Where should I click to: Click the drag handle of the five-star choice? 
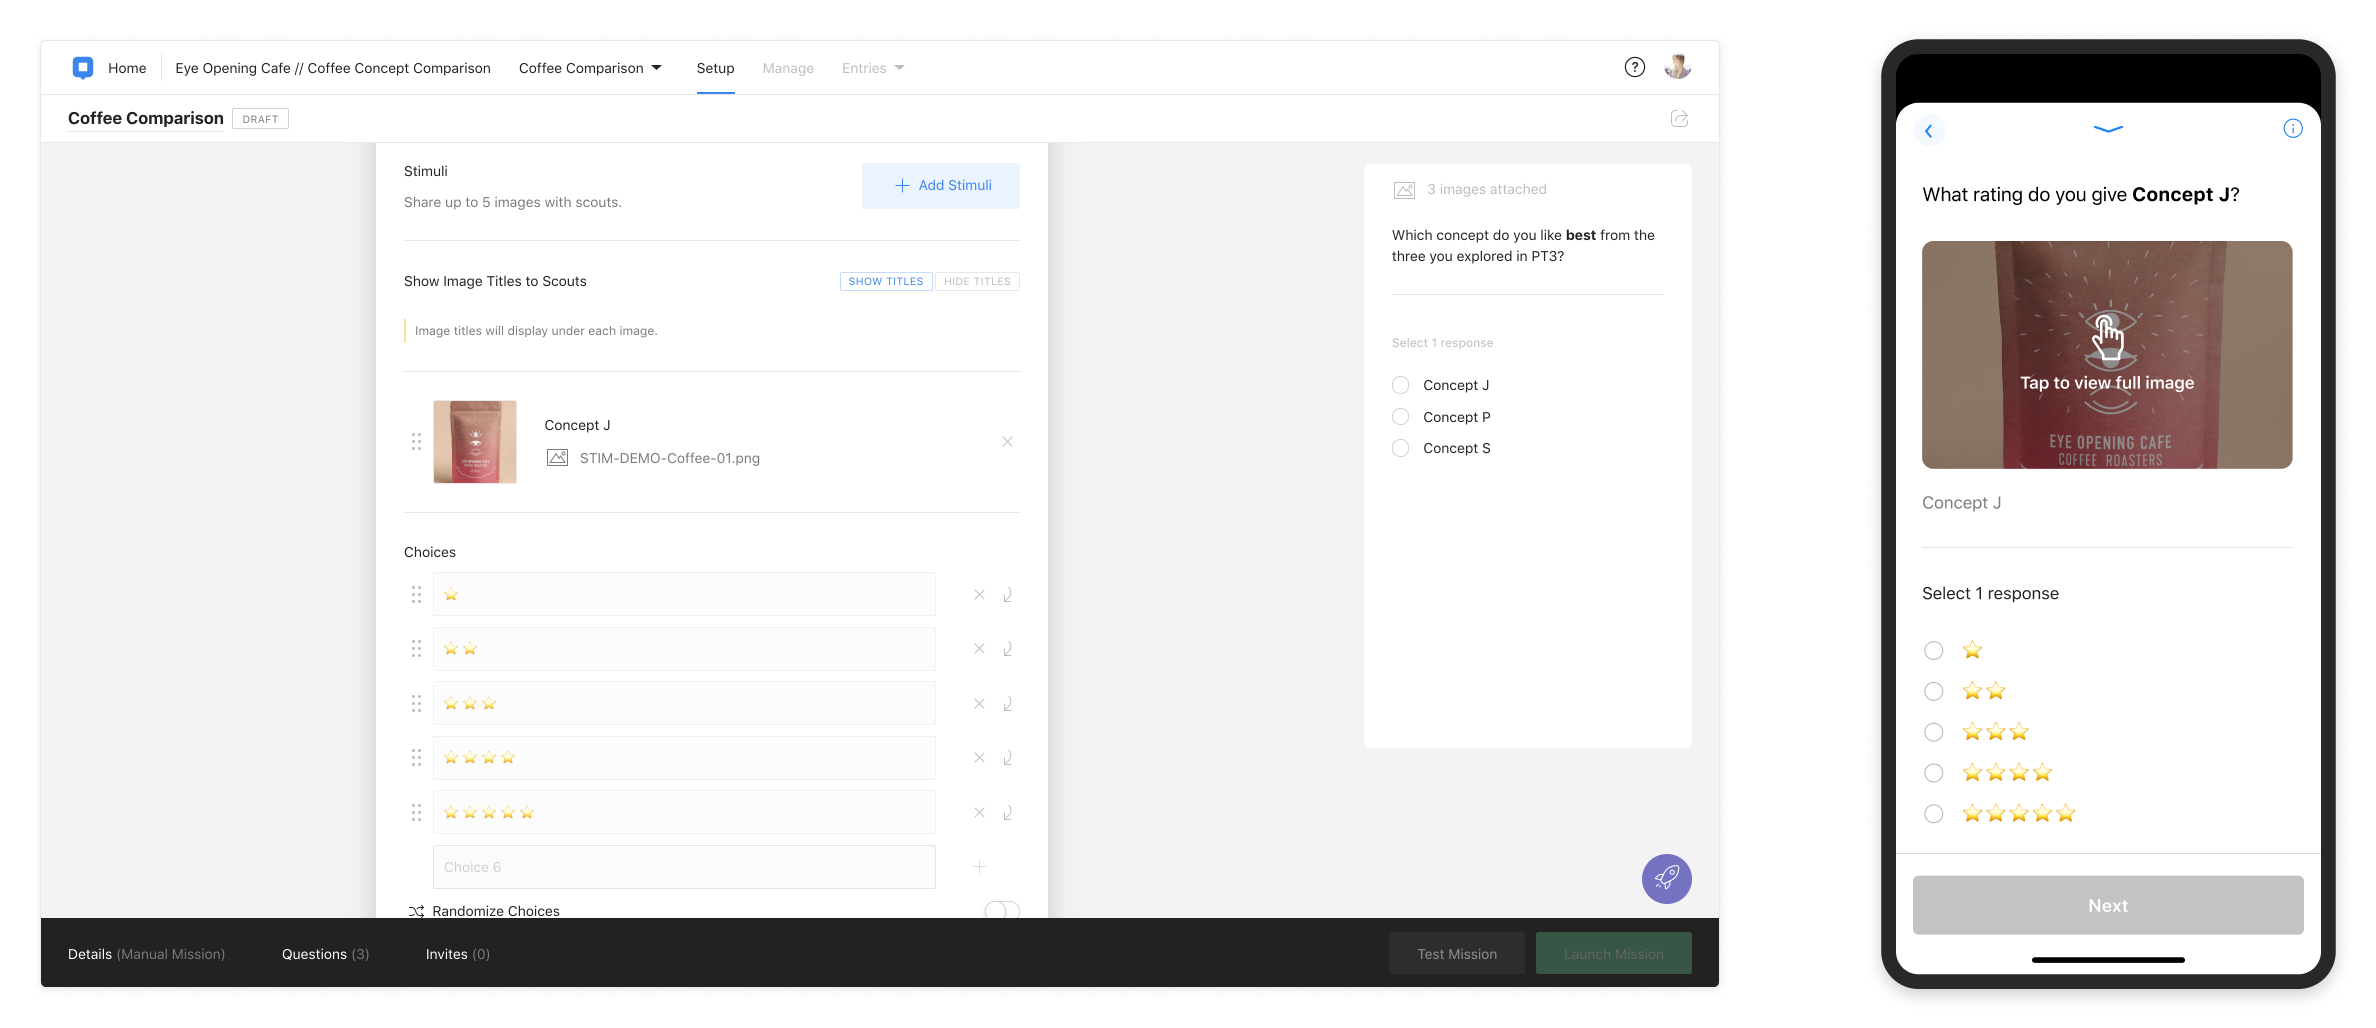(x=416, y=813)
